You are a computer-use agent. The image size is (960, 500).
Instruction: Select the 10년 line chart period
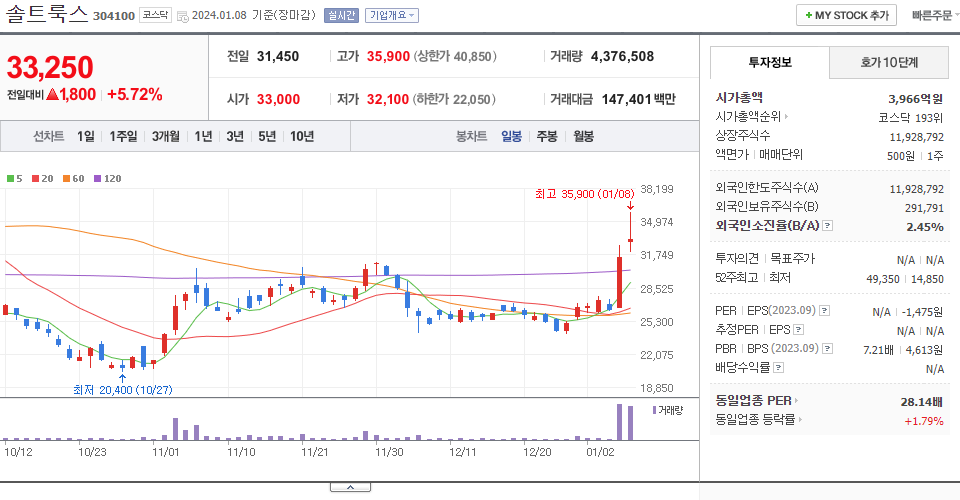tap(302, 136)
